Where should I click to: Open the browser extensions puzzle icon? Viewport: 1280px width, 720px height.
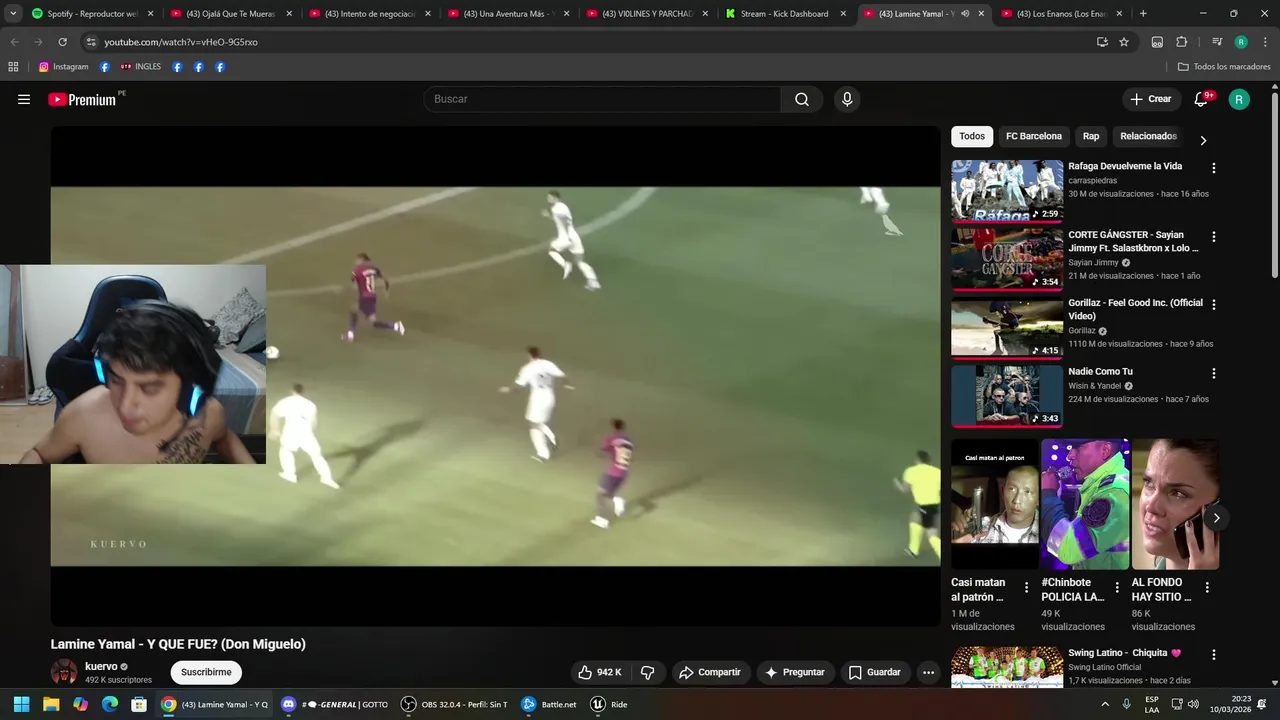coord(1181,42)
